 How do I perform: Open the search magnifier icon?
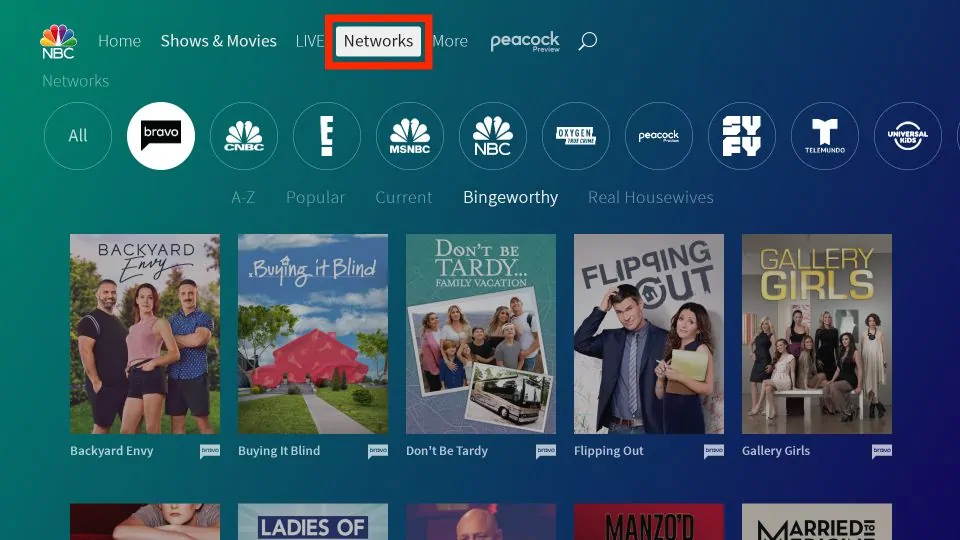click(x=588, y=41)
